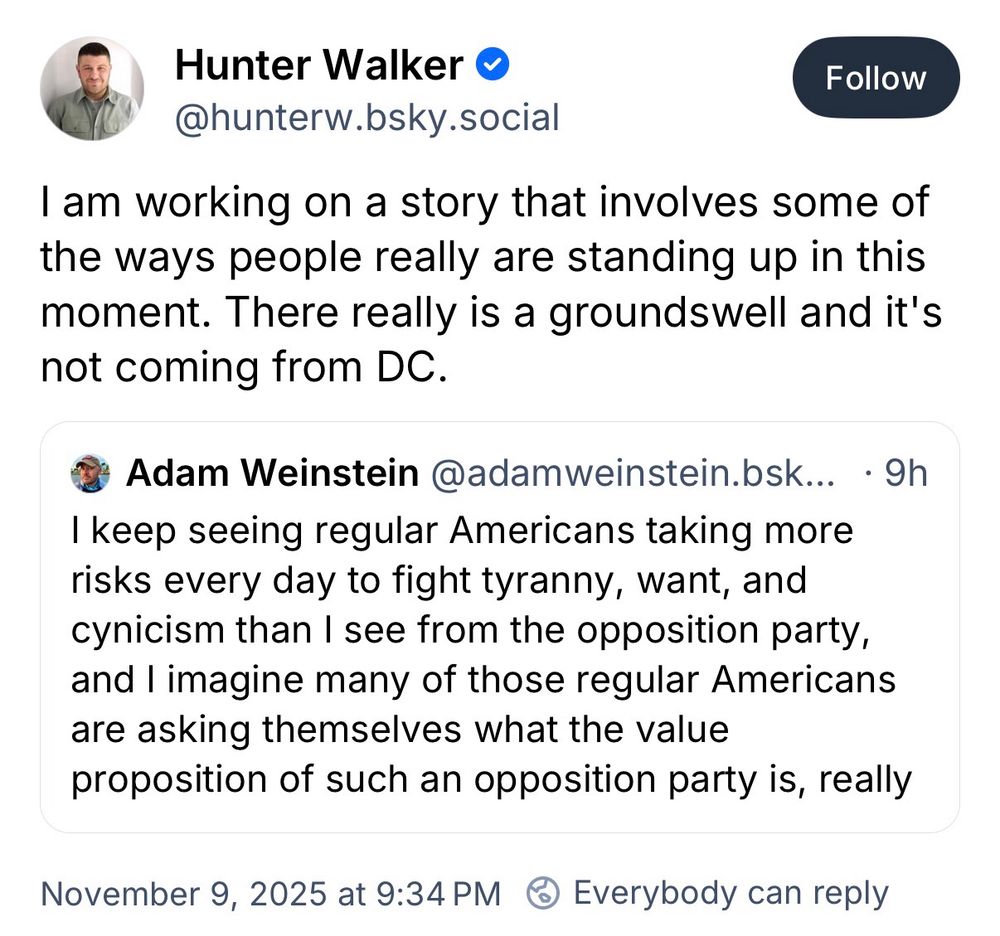
Task: Open Hunter Walker's profile avatar
Action: [92, 89]
